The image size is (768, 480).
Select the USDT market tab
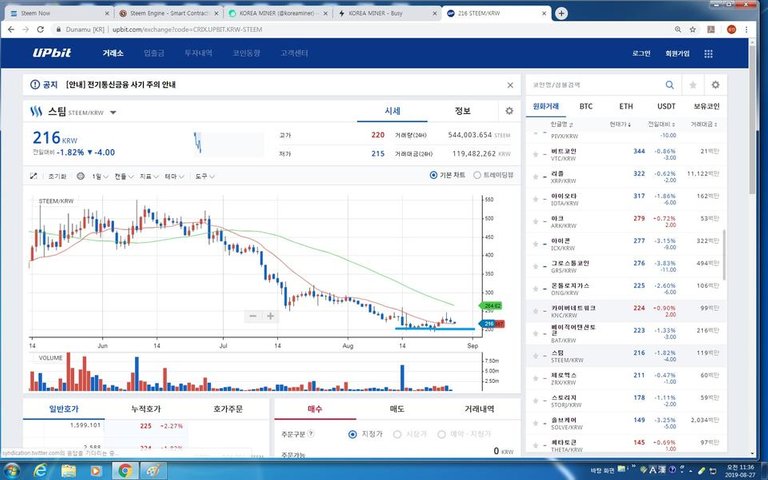pyautogui.click(x=666, y=106)
